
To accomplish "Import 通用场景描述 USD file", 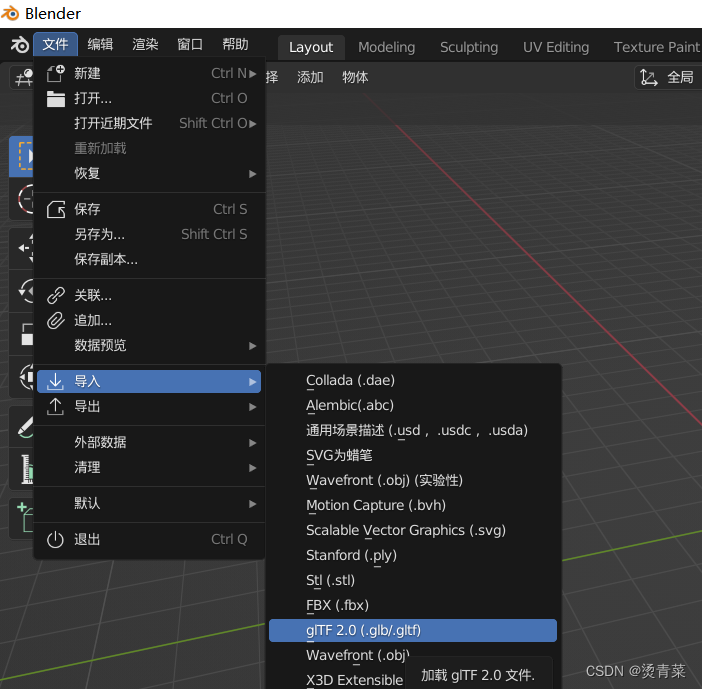I will 413,431.
